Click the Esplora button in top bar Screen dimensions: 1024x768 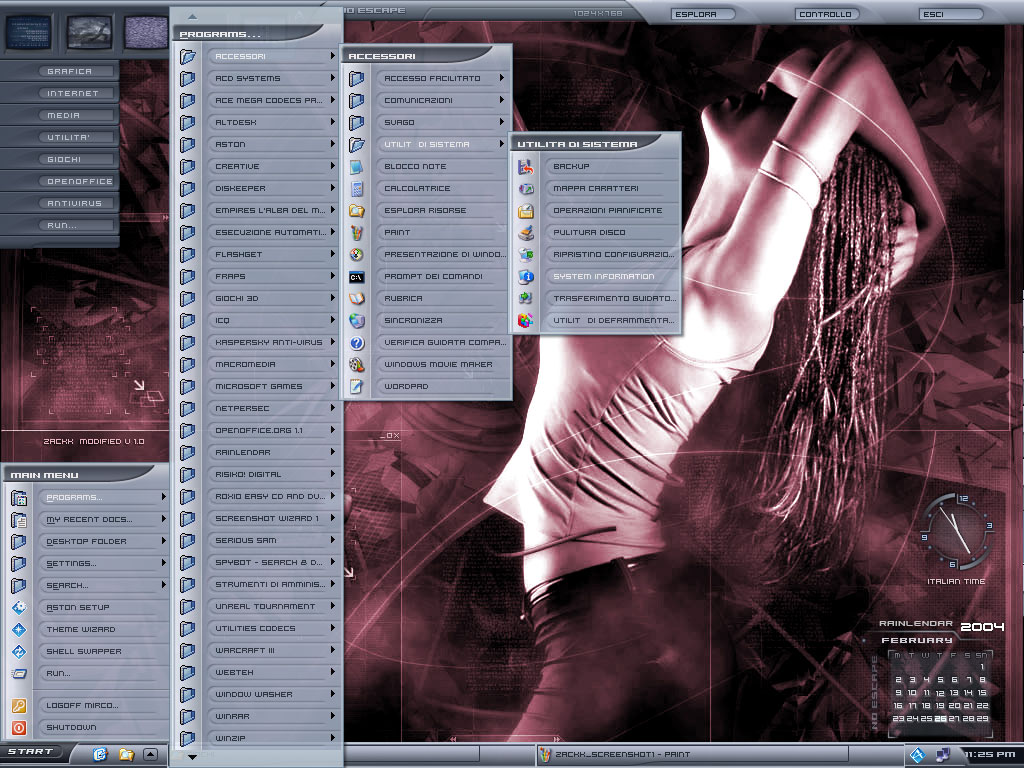[702, 14]
